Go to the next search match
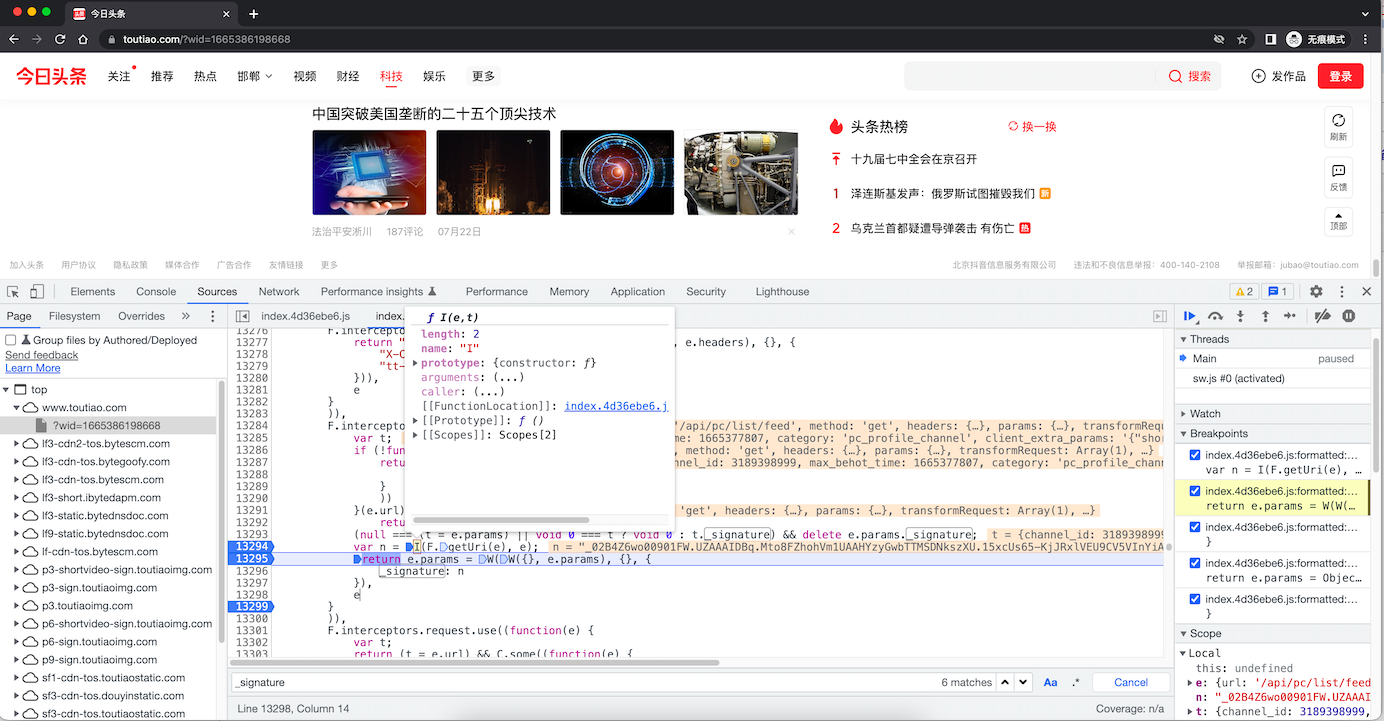 [x=1022, y=682]
